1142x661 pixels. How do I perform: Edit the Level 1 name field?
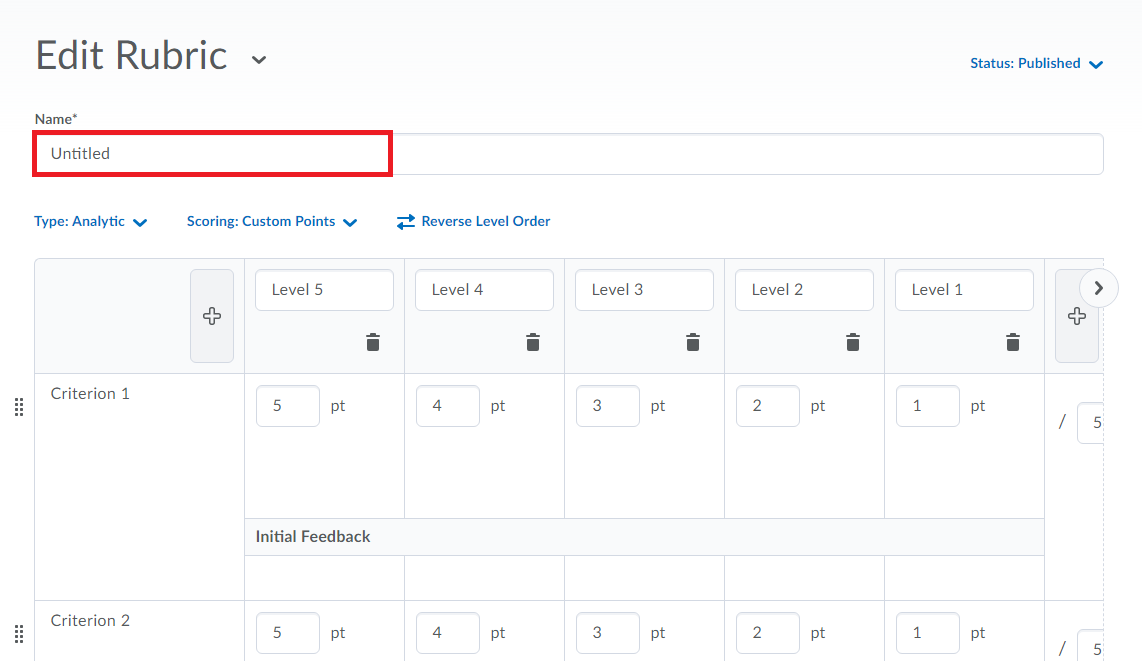point(964,290)
